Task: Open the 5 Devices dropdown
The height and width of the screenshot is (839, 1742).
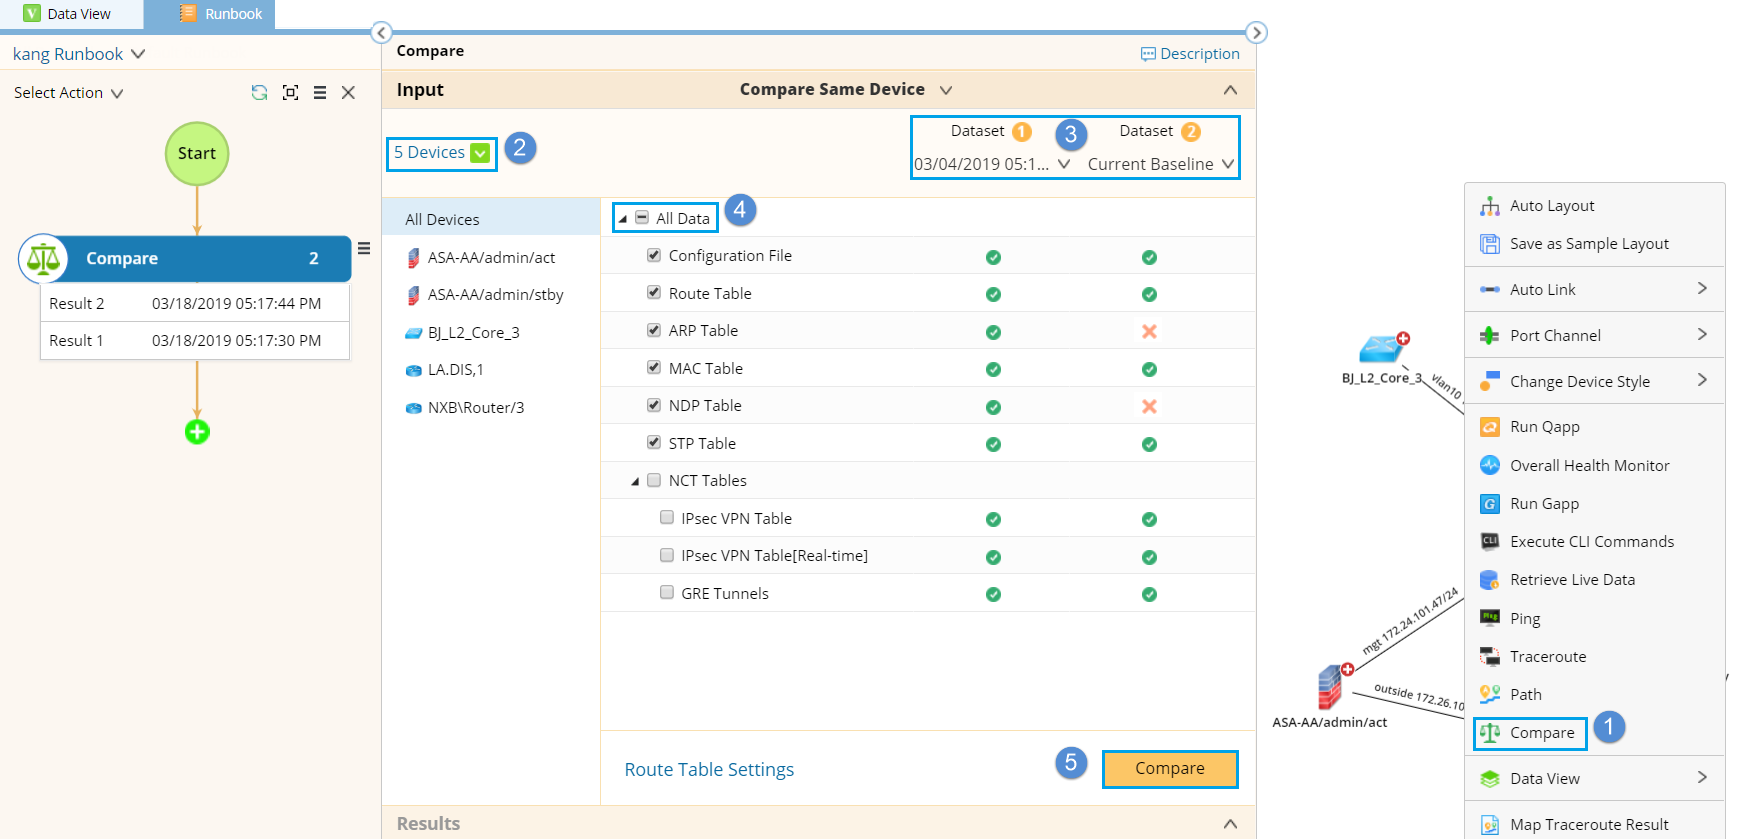Action: [x=480, y=153]
